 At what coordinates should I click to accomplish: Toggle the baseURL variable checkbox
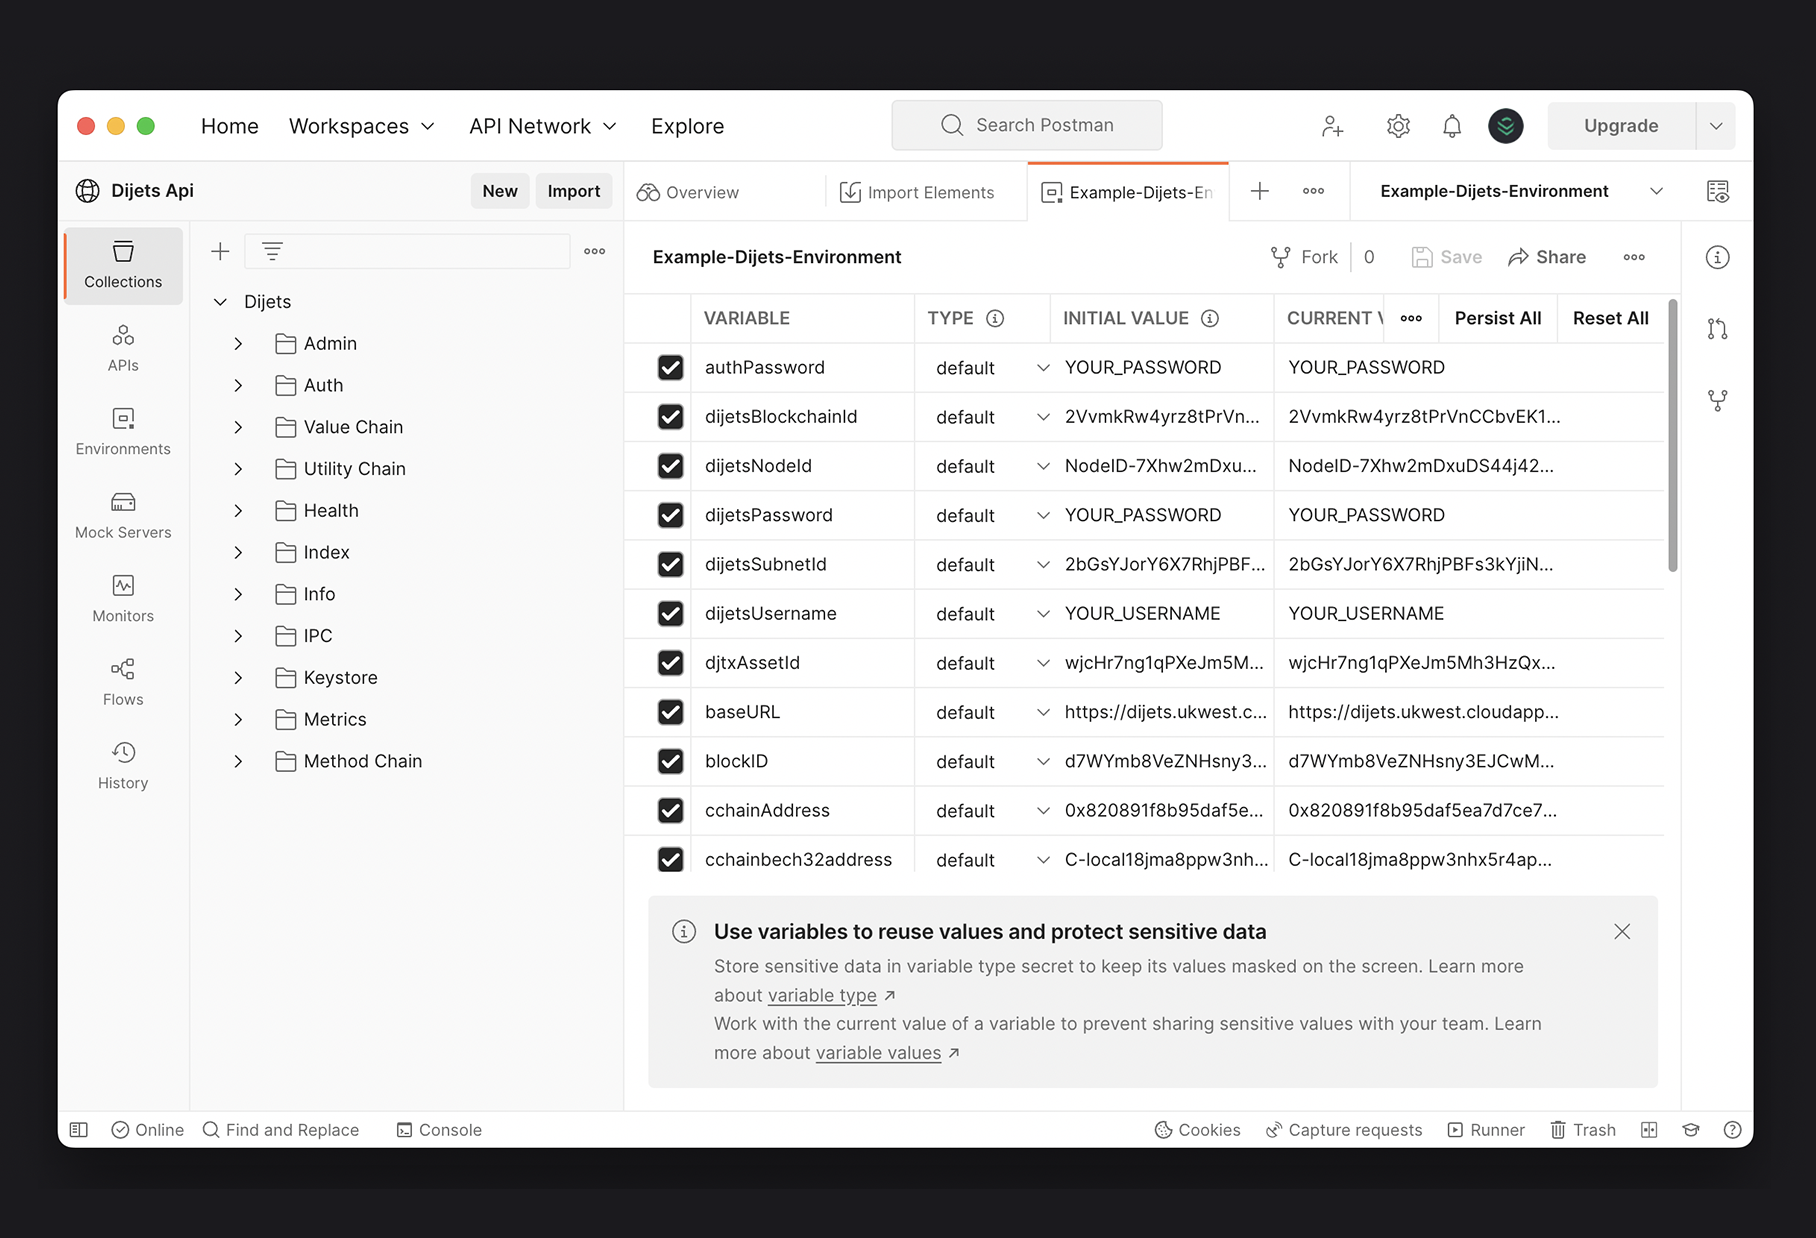coord(670,712)
